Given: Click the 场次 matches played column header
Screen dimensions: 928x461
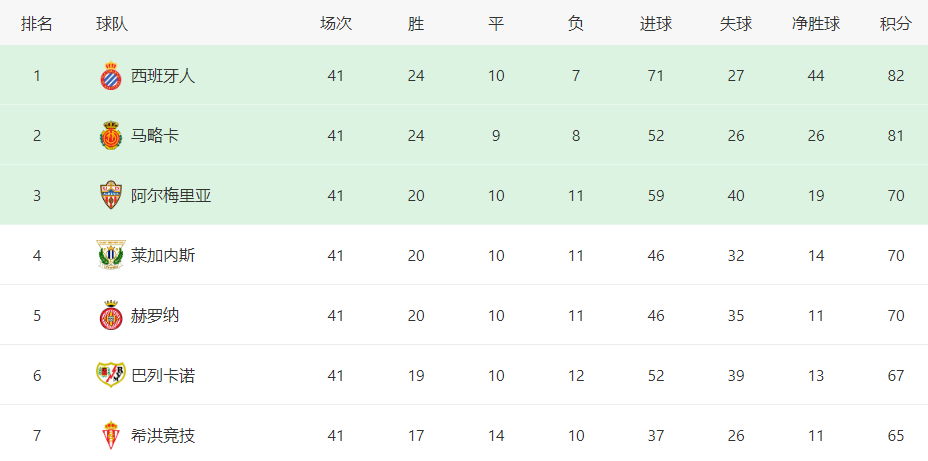Looking at the screenshot, I should pyautogui.click(x=336, y=24).
